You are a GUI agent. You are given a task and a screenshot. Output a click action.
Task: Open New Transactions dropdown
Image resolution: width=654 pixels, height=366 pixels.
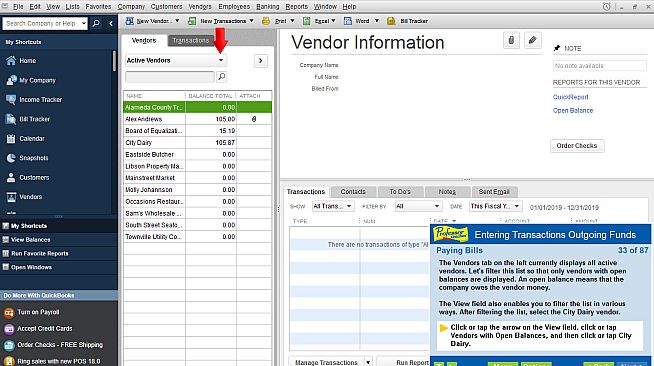click(251, 21)
